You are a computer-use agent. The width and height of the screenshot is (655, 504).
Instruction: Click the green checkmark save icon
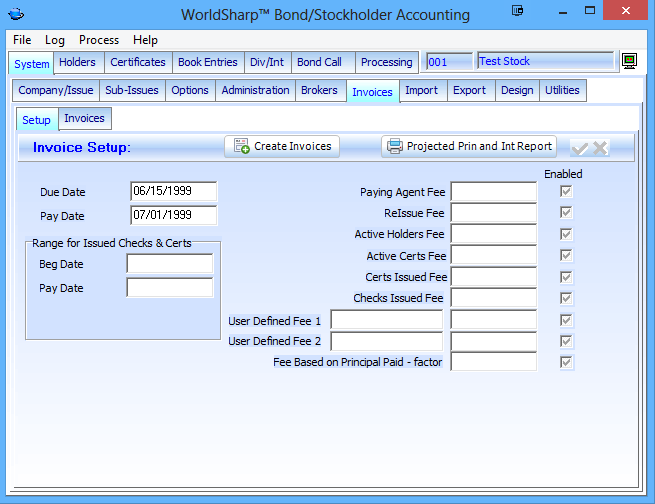click(x=579, y=148)
